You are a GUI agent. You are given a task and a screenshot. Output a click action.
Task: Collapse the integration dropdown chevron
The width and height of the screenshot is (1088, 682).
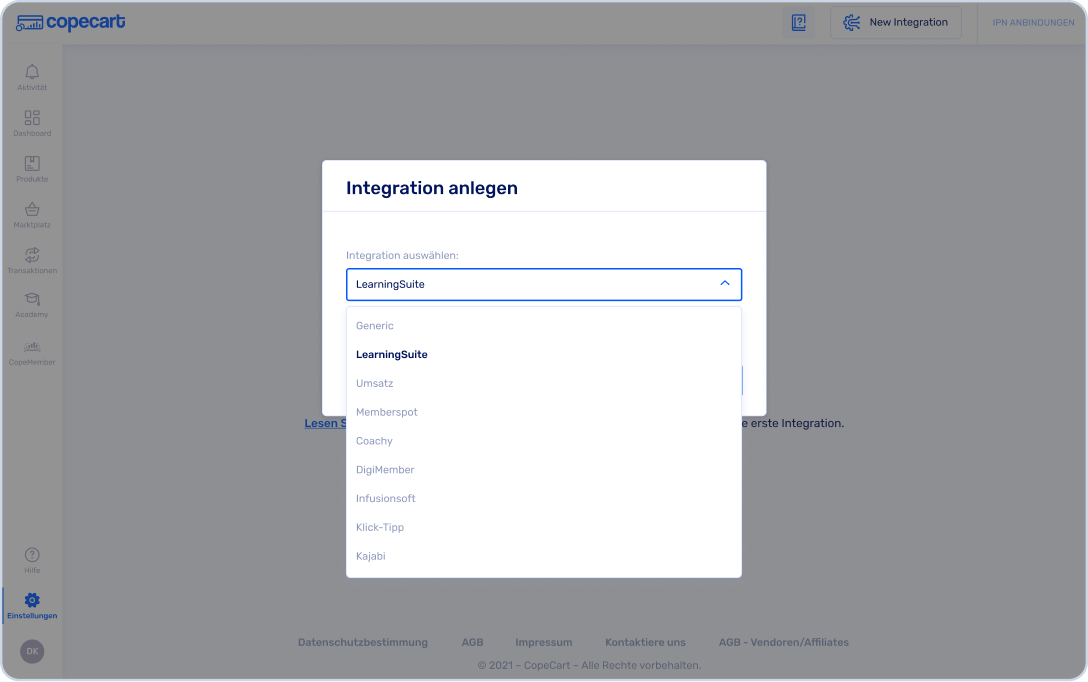point(724,284)
